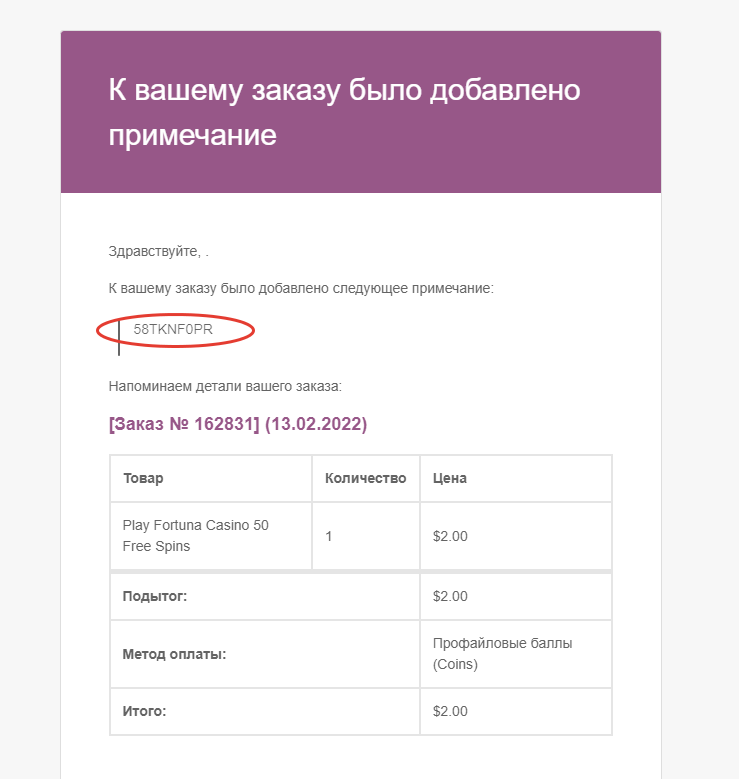Click the quantity value 1 in the product row
739x779 pixels.
(329, 536)
